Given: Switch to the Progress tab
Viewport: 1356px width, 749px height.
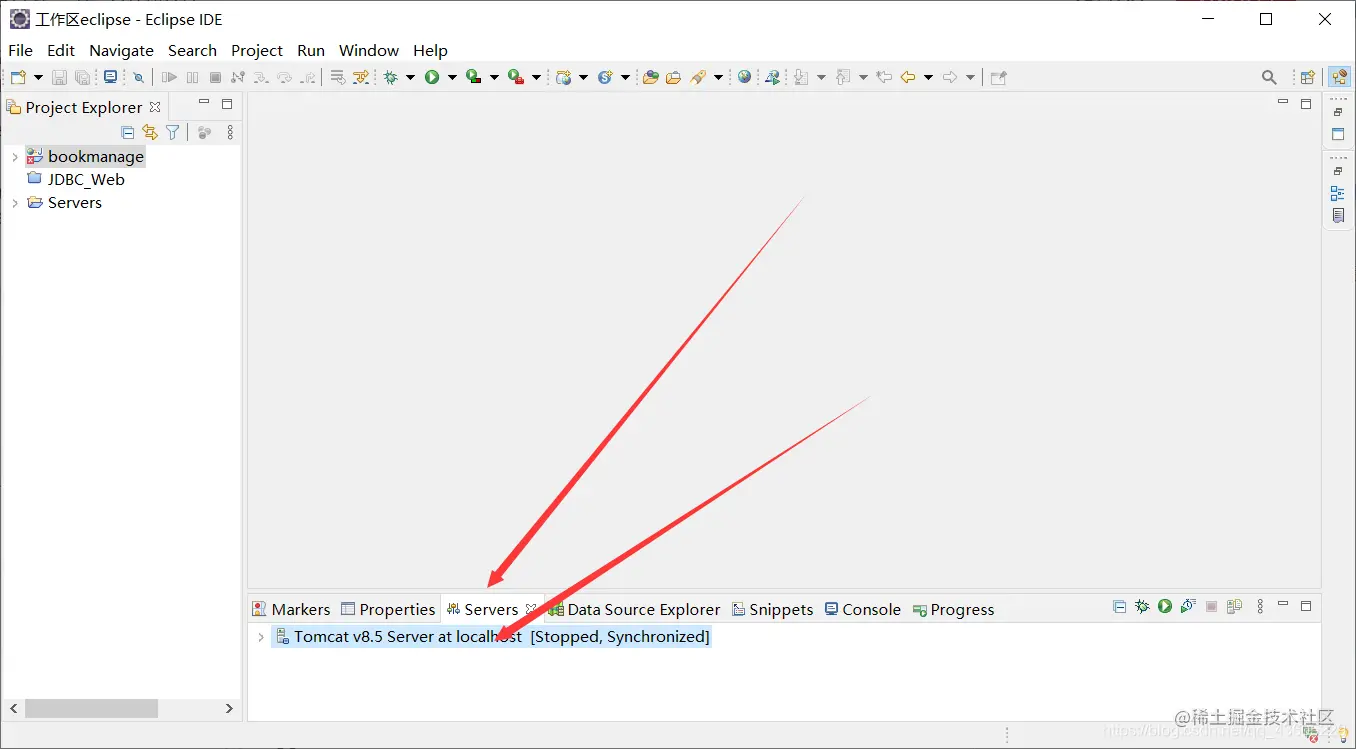Looking at the screenshot, I should pos(953,609).
